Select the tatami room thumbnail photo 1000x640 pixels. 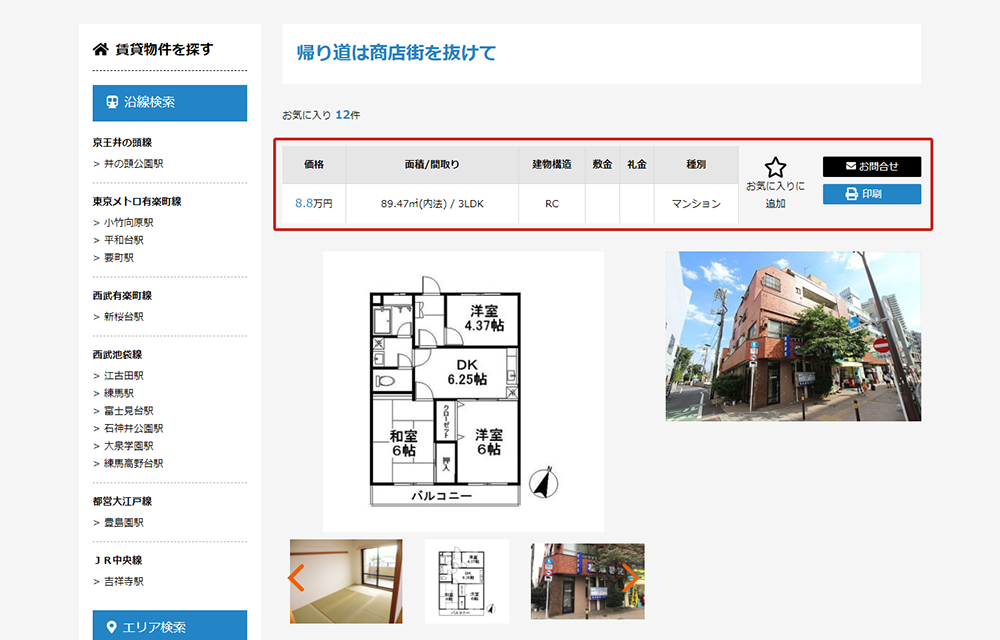point(346,581)
